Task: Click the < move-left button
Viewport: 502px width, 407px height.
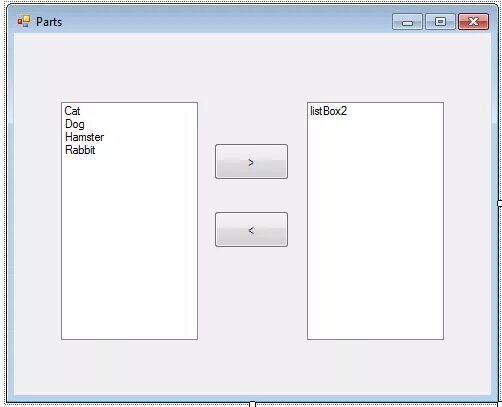Action: coord(251,230)
